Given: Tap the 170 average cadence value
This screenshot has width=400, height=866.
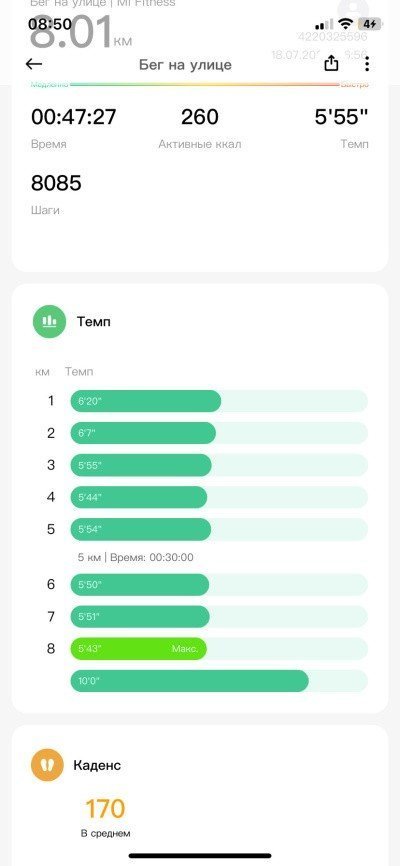Looking at the screenshot, I should pyautogui.click(x=105, y=809).
